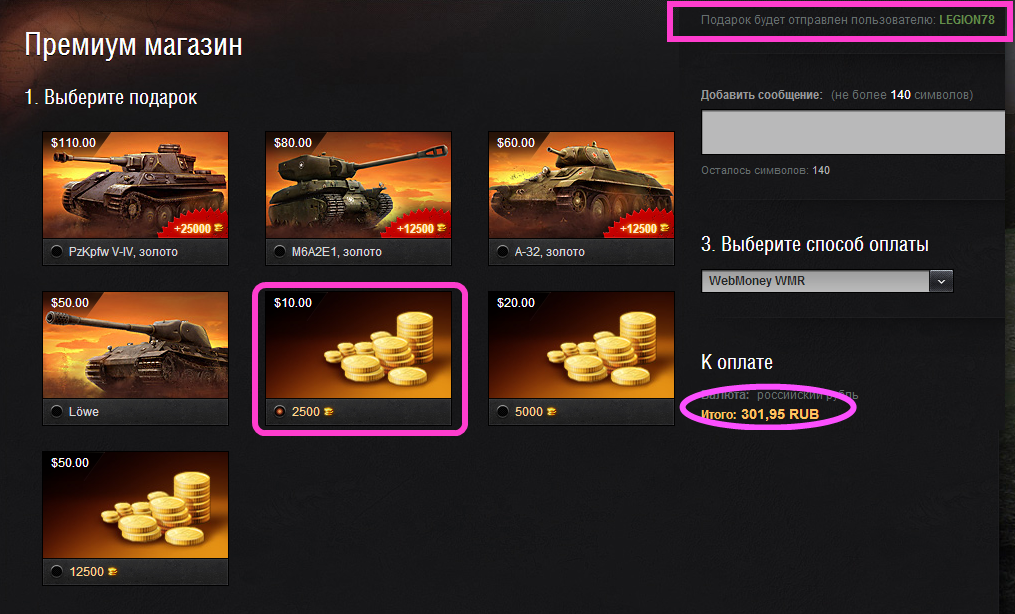Click the M6A2E1 tank picture
The width and height of the screenshot is (1015, 614).
tap(359, 185)
